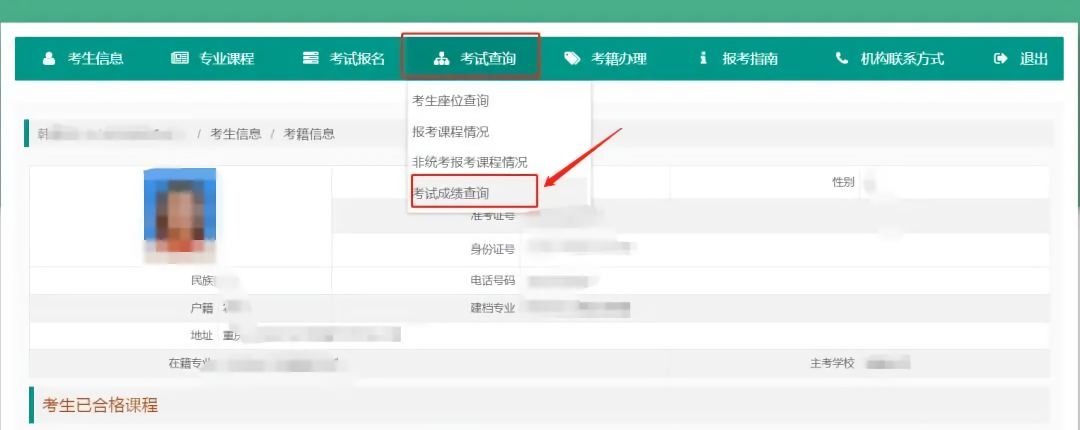Viewport: 1080px width, 430px height.
Task: Click the 主考学校 label
Action: 832,362
